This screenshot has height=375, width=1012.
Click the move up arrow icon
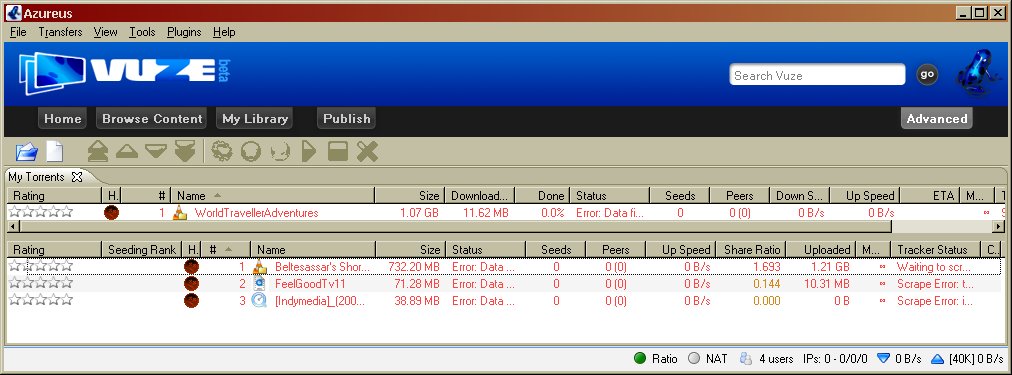coord(127,152)
